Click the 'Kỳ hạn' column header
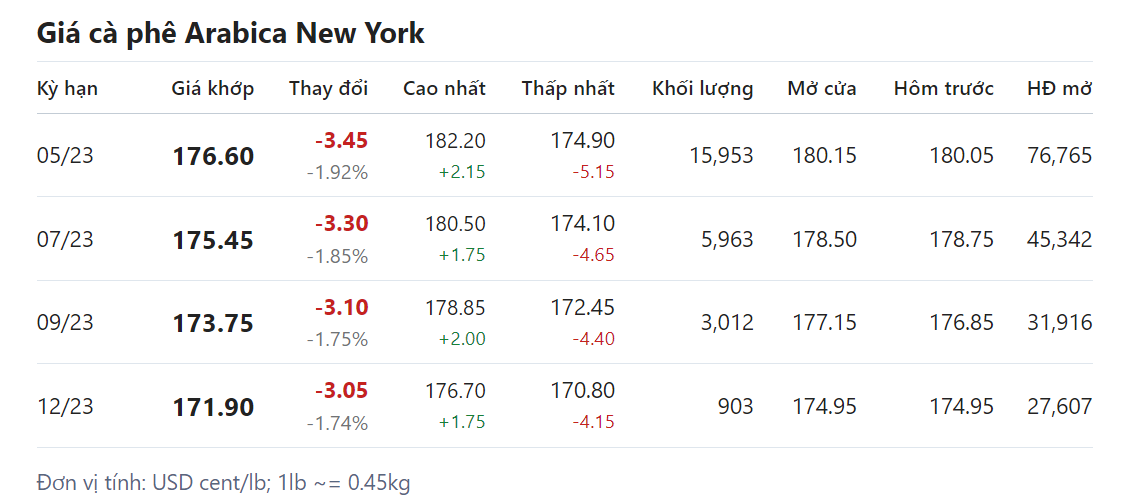This screenshot has width=1132, height=501. (x=67, y=88)
